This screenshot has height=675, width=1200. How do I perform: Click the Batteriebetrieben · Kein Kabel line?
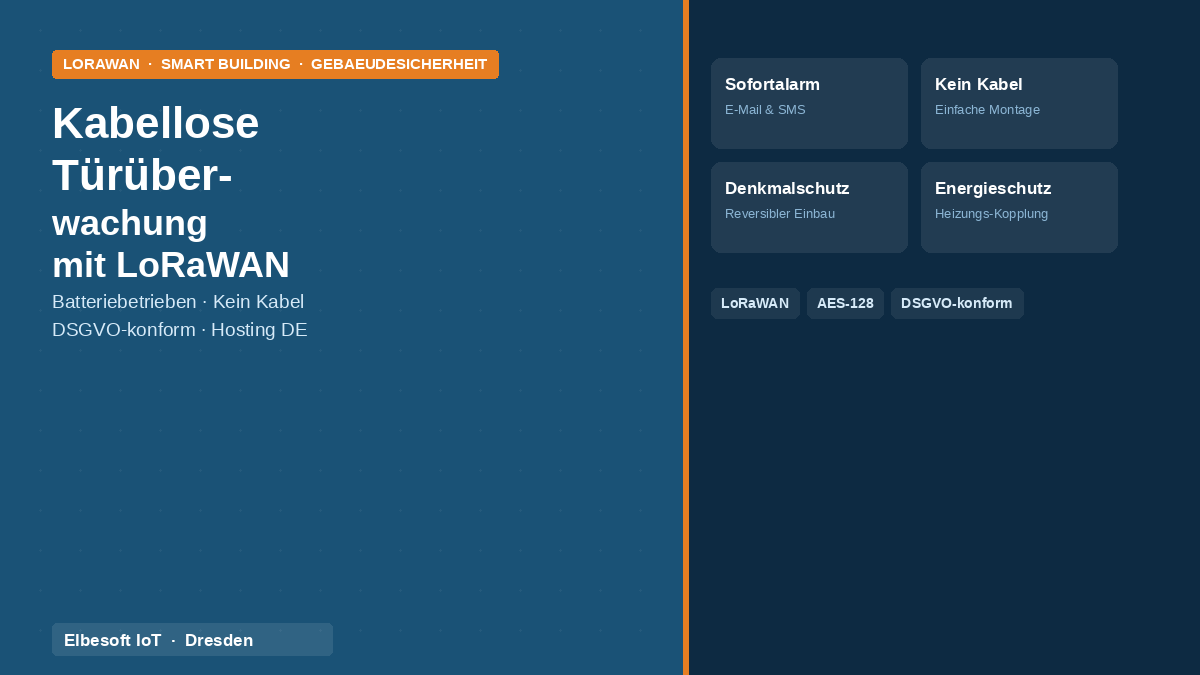click(x=178, y=302)
